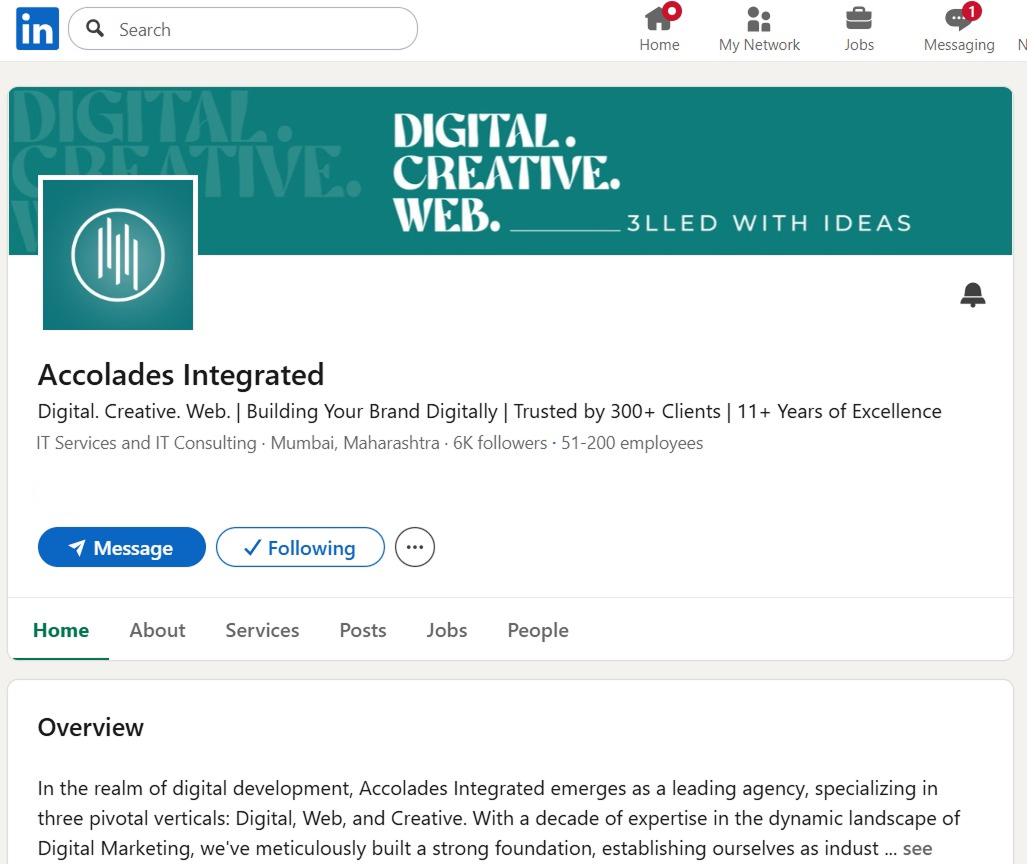
Task: Open the Posts tab
Action: [363, 630]
